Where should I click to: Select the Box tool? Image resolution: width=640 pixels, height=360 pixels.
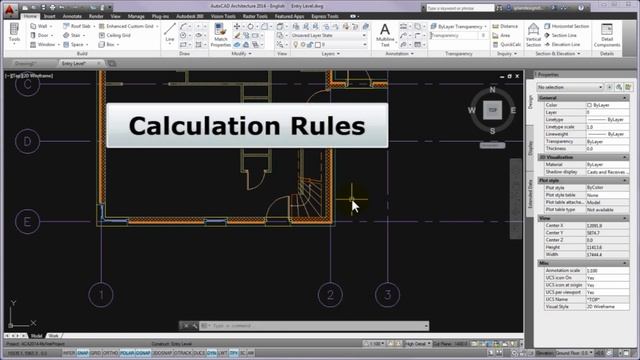tap(107, 44)
